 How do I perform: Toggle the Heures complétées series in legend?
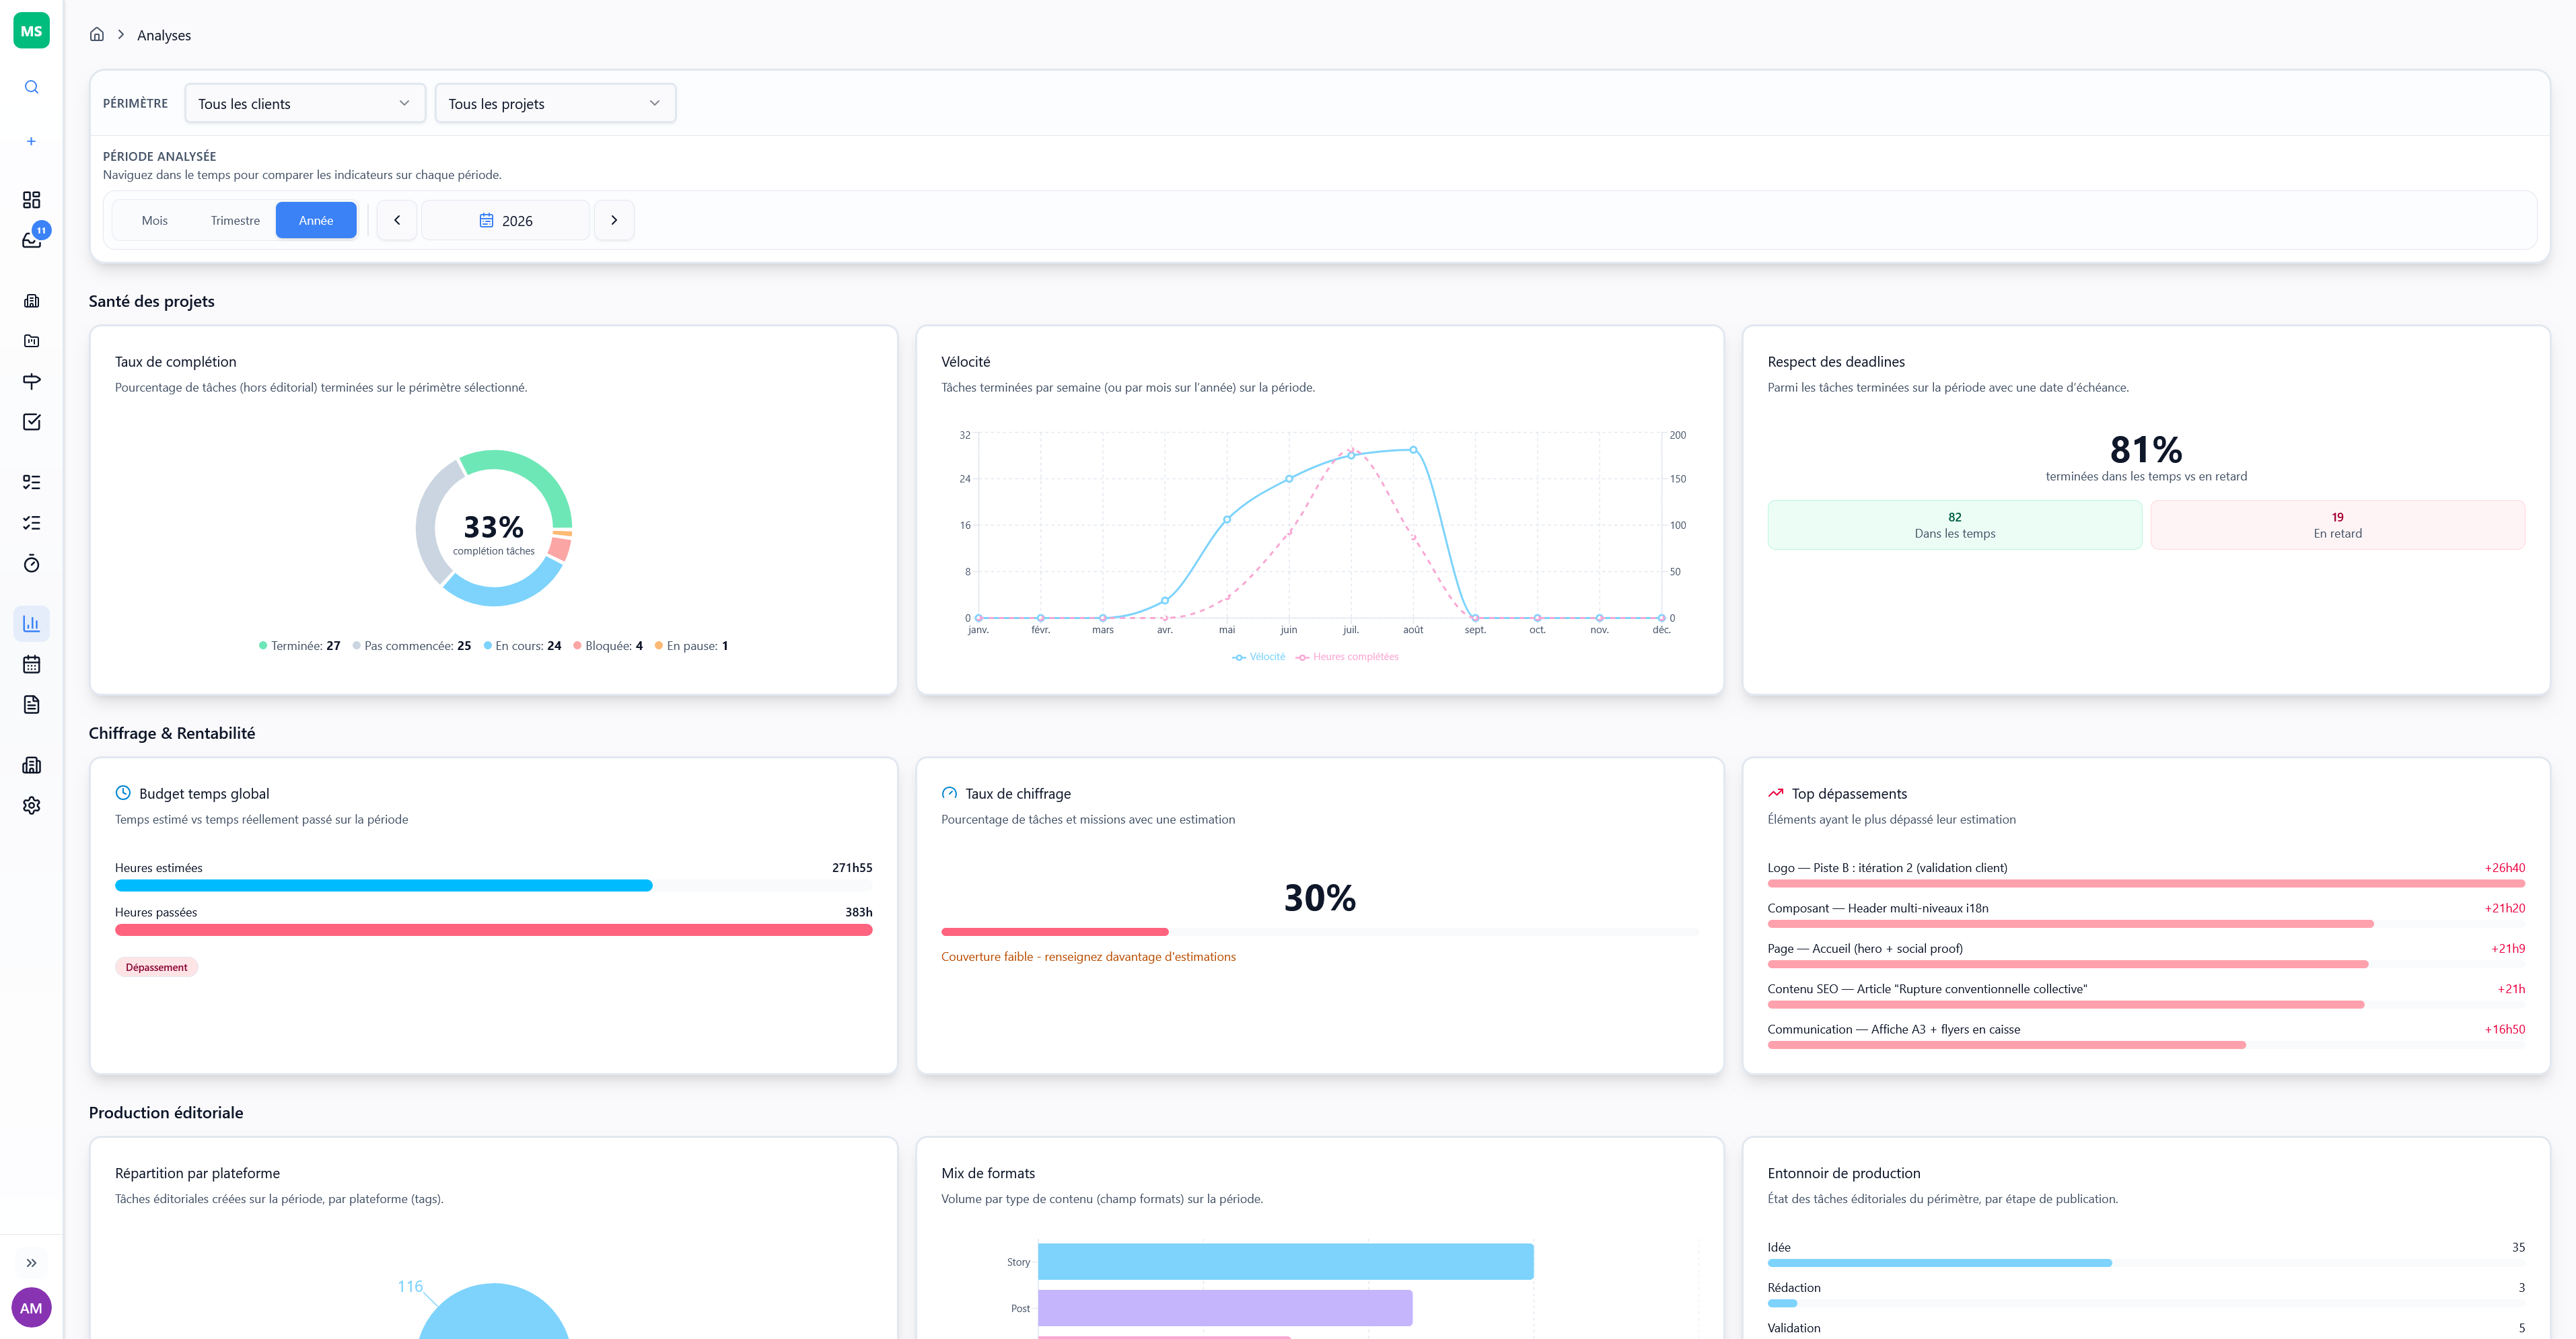(1347, 657)
